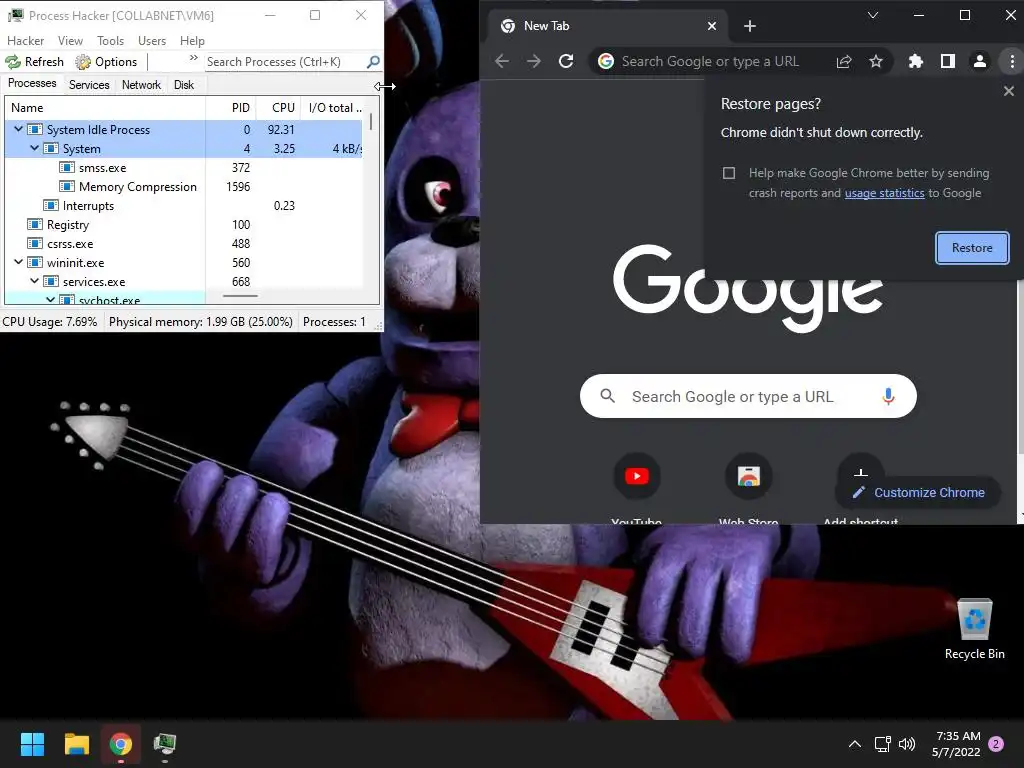Select the Recycle Bin desktop icon

(974, 629)
